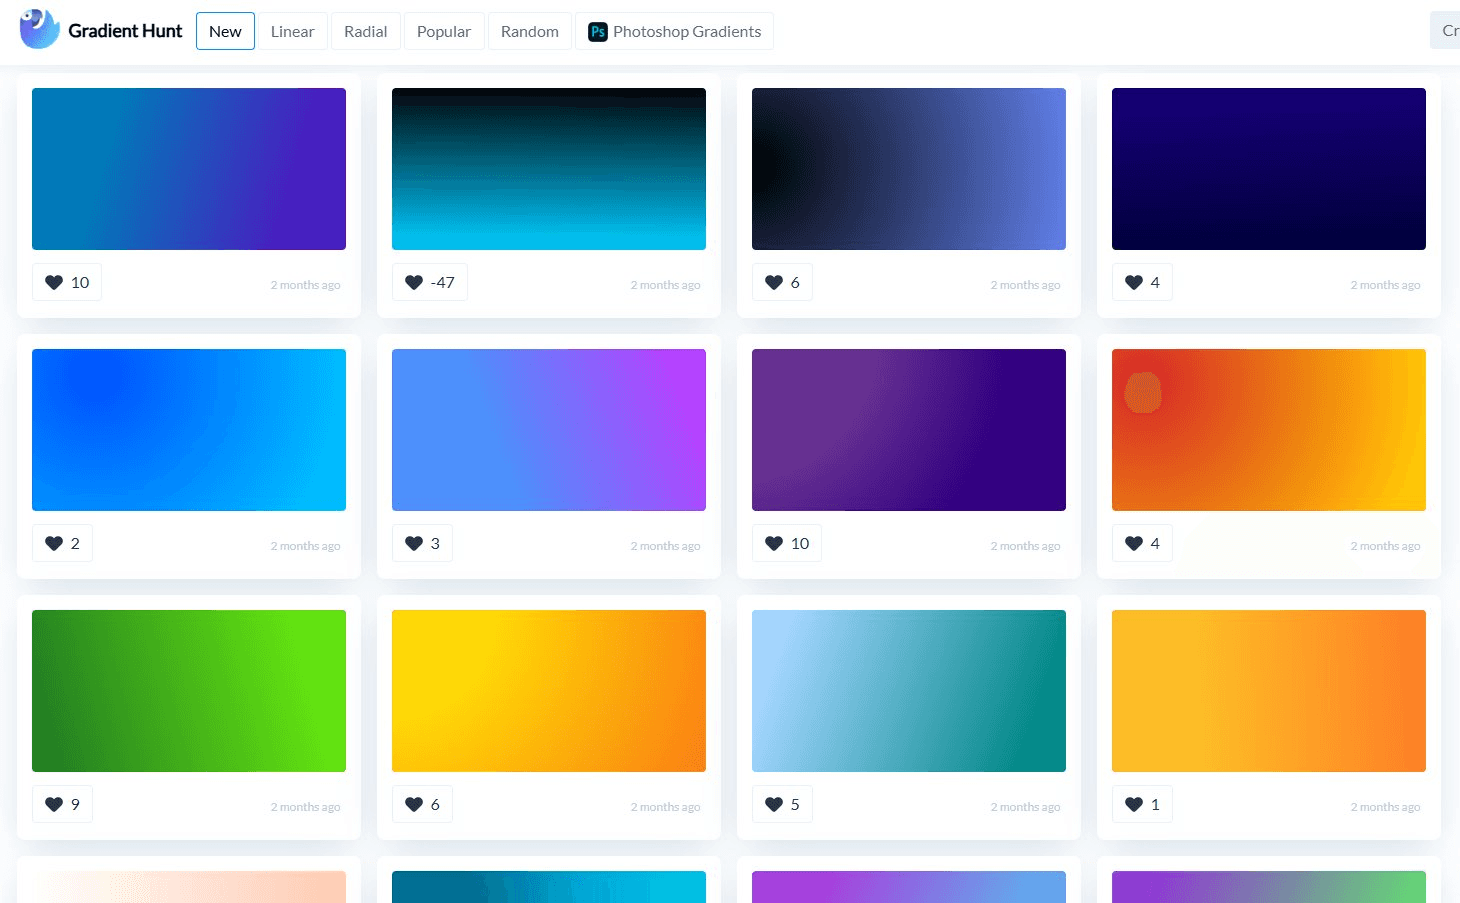Click the heart showing 5 likes
This screenshot has height=903, width=1460.
[782, 804]
